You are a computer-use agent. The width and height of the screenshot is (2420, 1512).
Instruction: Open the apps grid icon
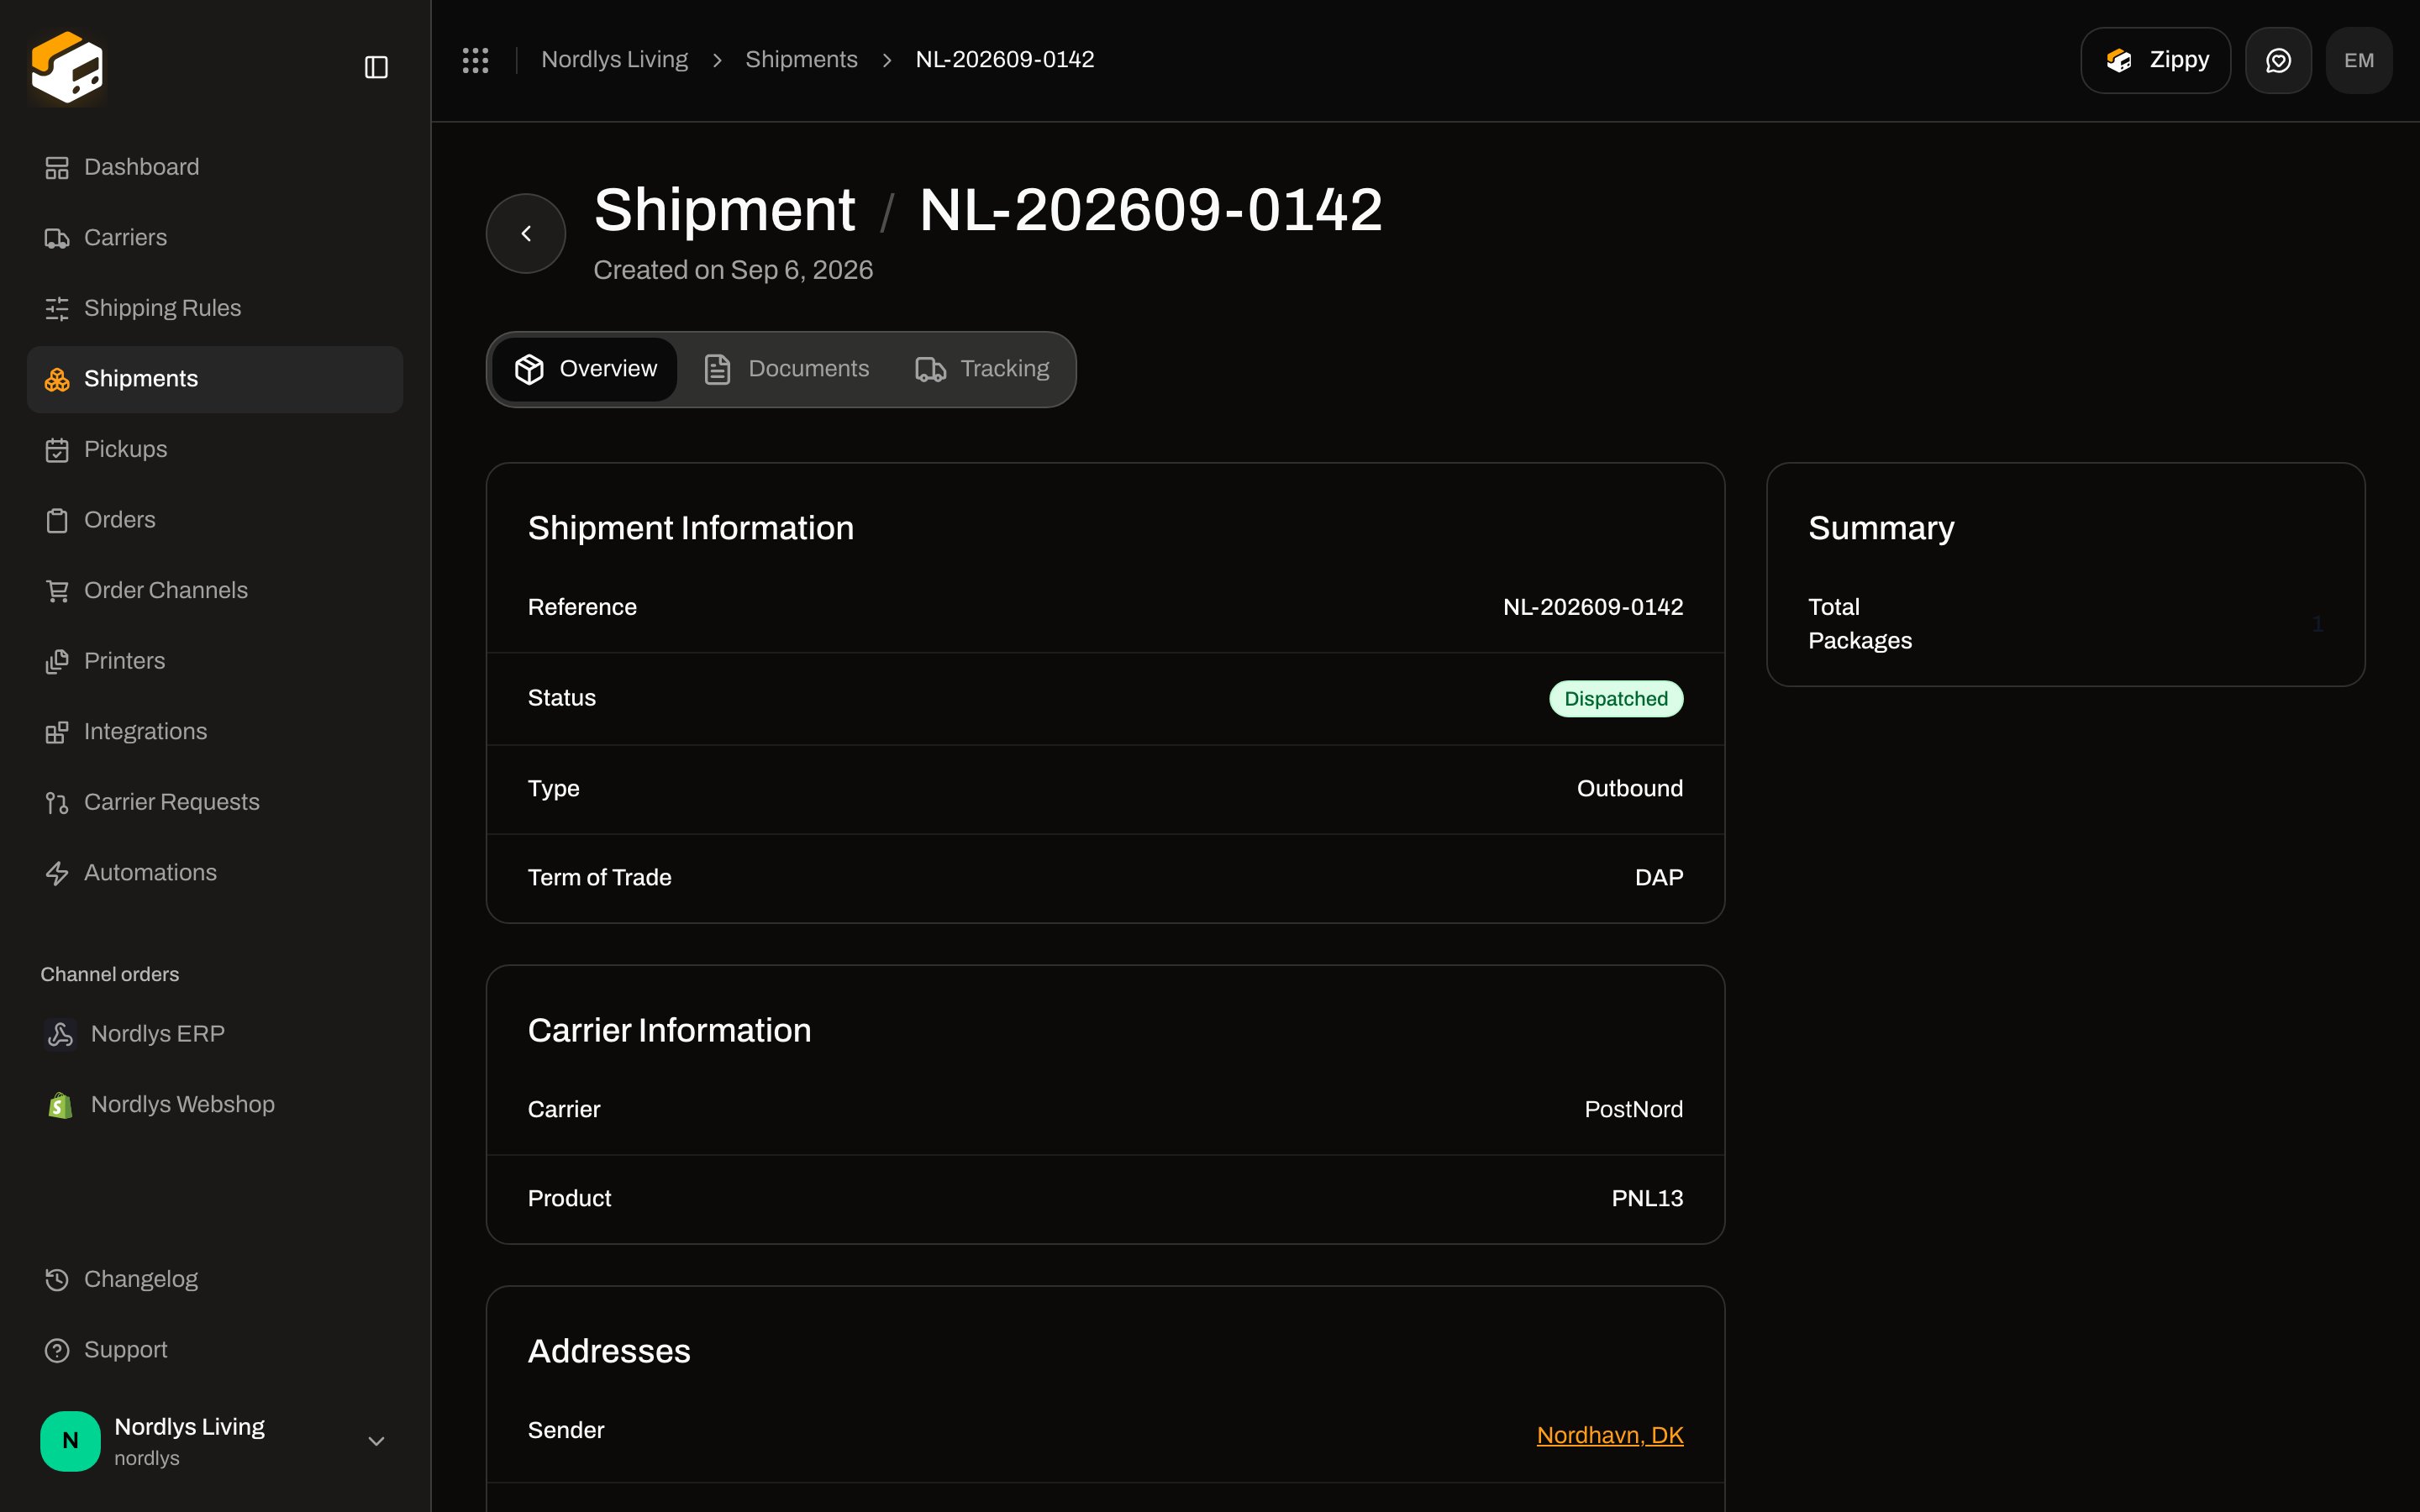click(475, 60)
